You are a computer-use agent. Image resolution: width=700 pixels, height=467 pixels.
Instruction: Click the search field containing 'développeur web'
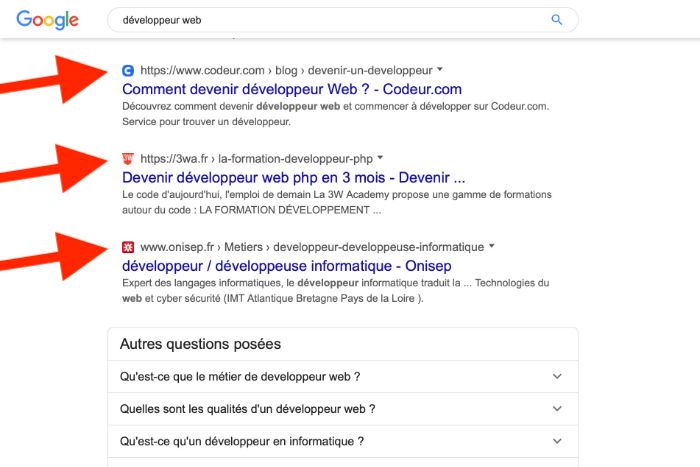coord(330,20)
